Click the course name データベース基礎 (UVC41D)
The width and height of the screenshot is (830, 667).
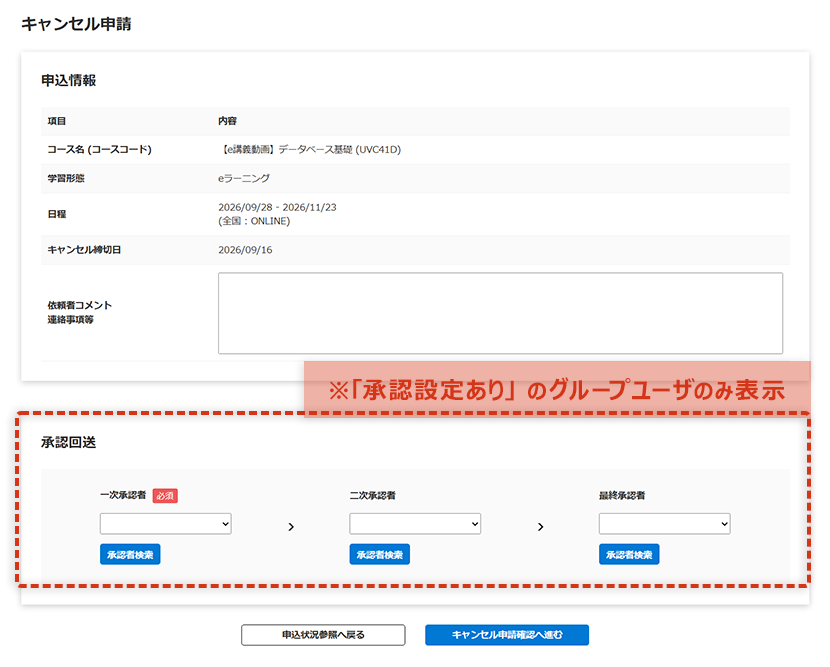point(309,150)
